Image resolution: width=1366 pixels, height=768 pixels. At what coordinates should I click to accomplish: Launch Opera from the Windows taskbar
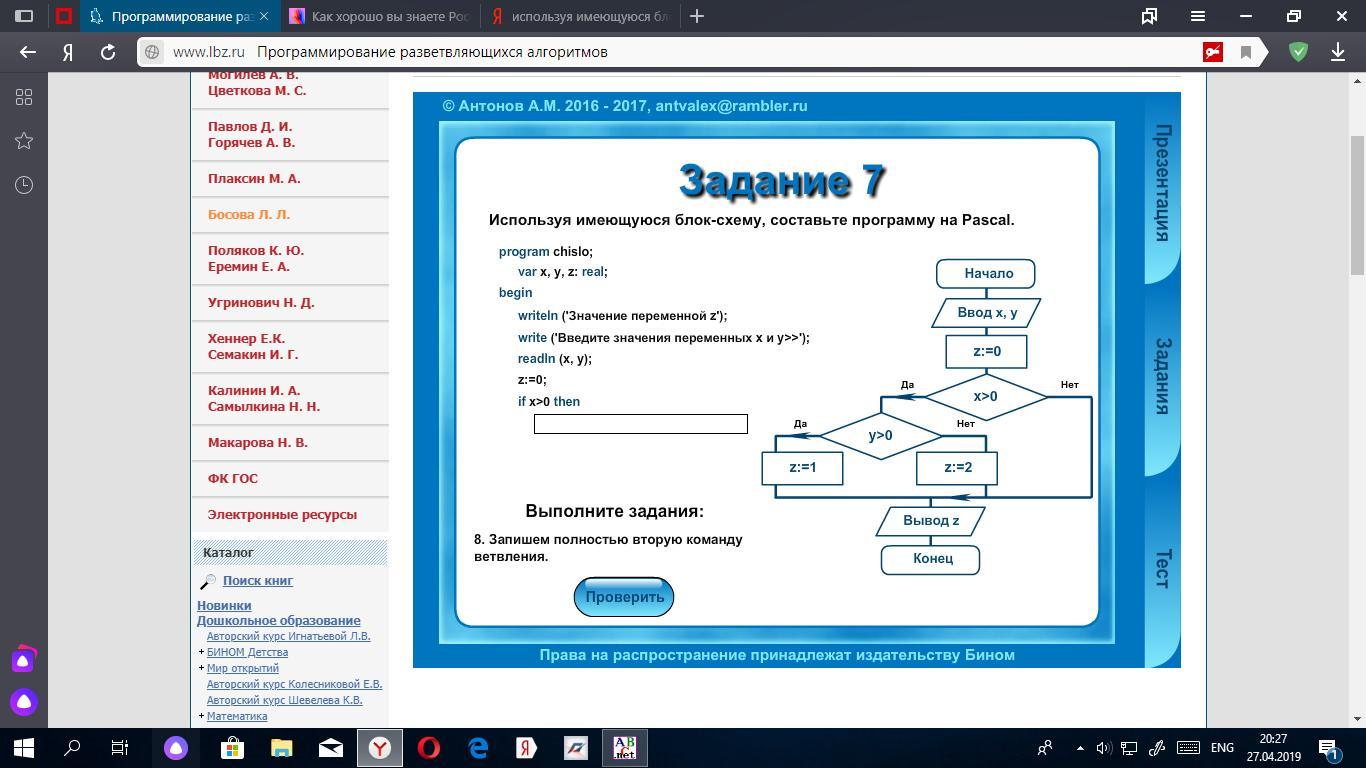pyautogui.click(x=429, y=747)
